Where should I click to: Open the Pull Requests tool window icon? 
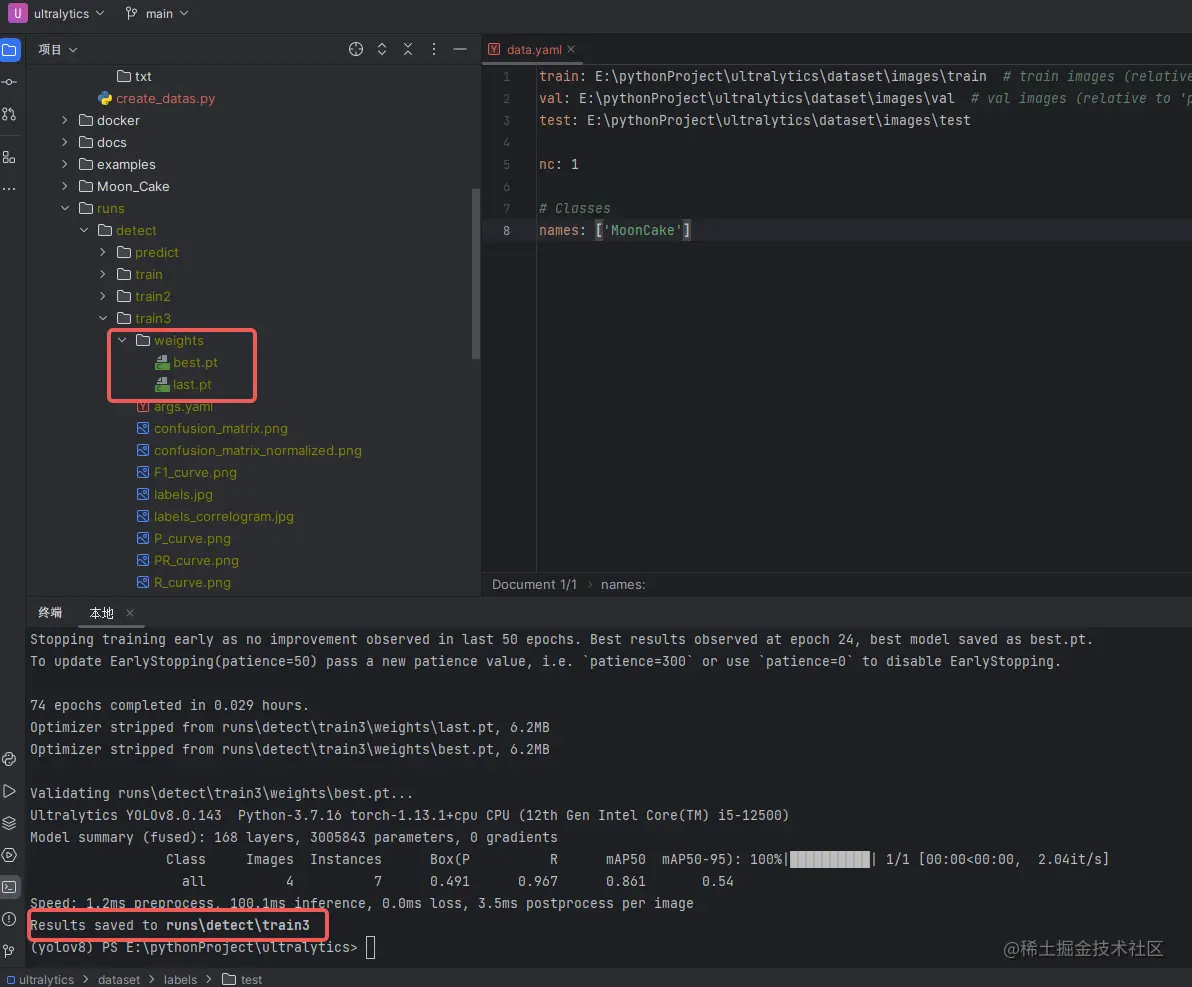[x=9, y=114]
